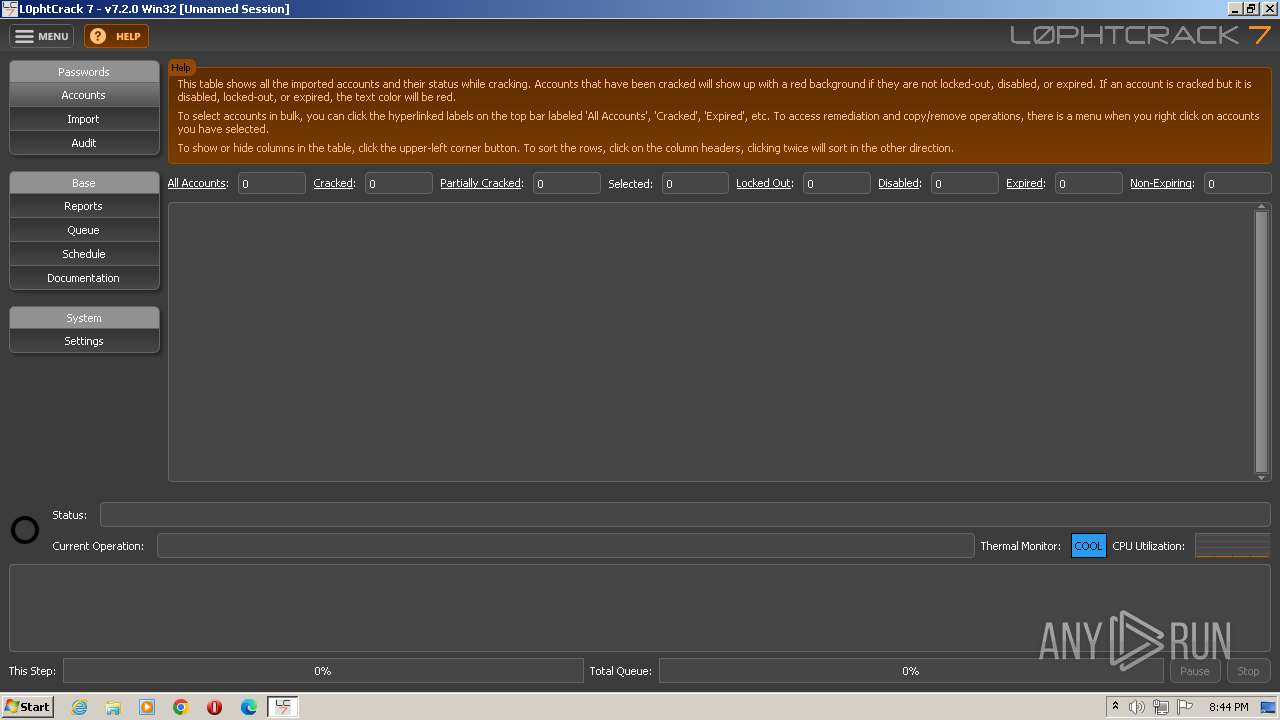The width and height of the screenshot is (1280, 720).
Task: Click the orange HELP question-mark button
Action: coord(116,36)
